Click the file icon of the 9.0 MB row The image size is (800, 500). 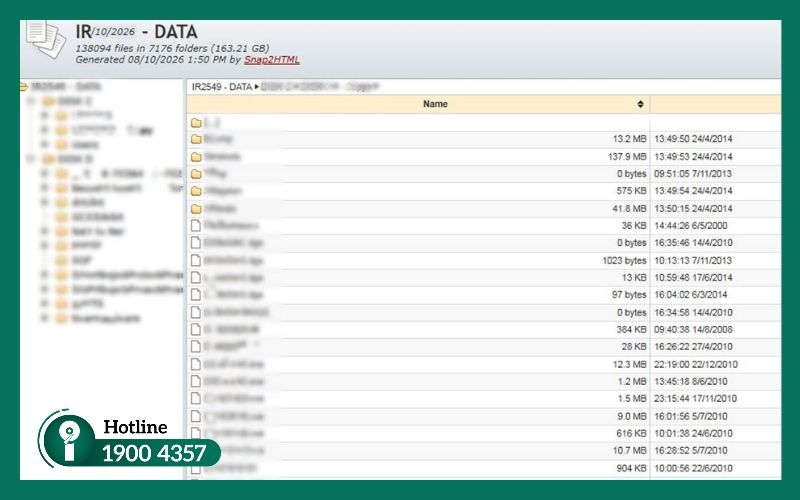195,416
